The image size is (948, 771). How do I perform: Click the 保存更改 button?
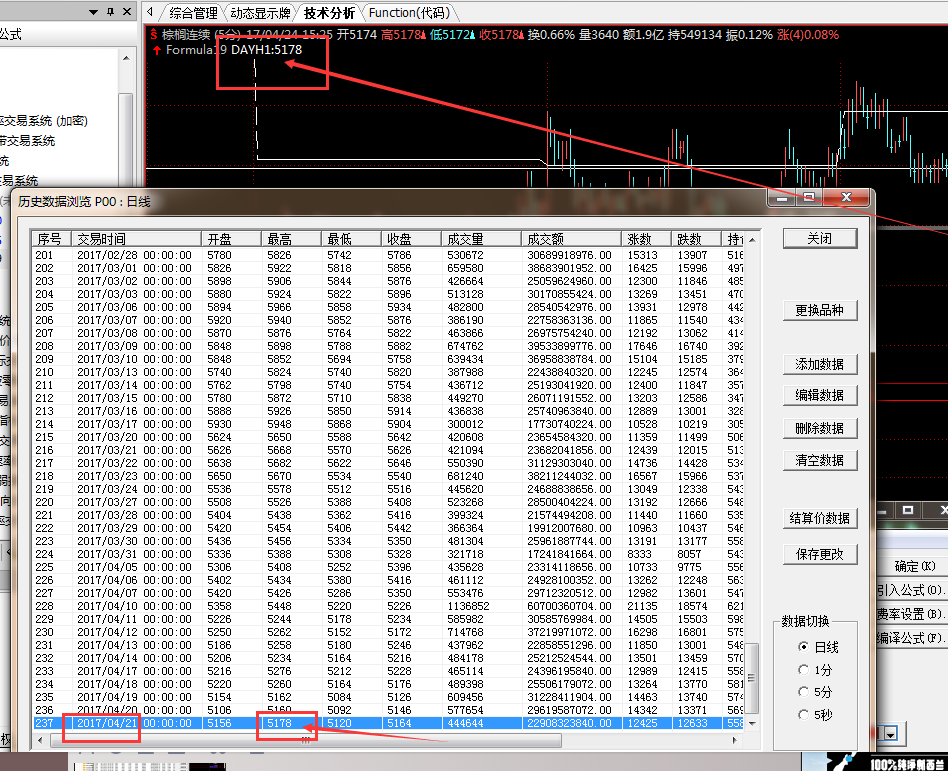(819, 554)
